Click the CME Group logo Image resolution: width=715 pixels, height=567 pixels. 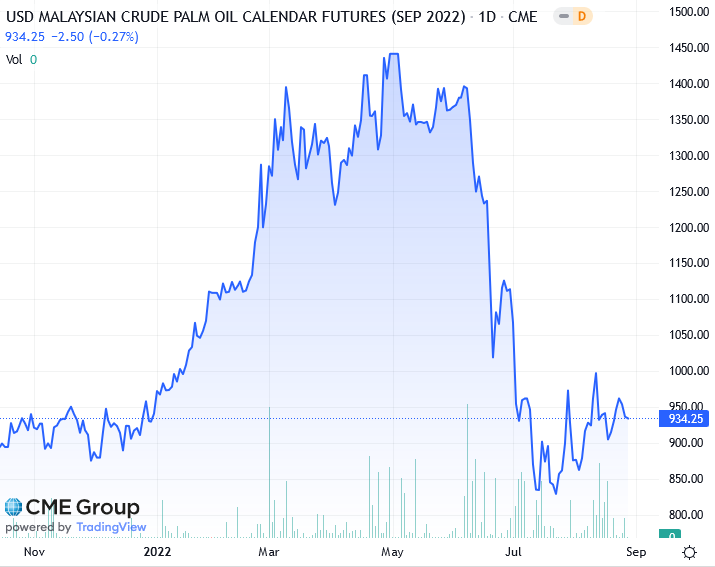tap(72, 508)
